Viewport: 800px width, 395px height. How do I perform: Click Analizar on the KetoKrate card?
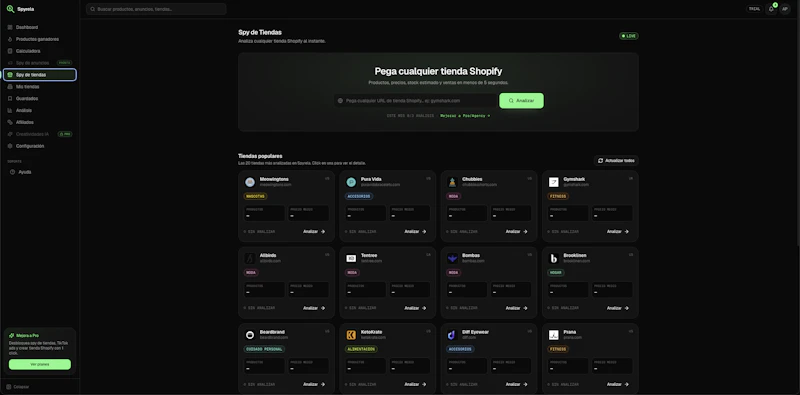coord(415,384)
